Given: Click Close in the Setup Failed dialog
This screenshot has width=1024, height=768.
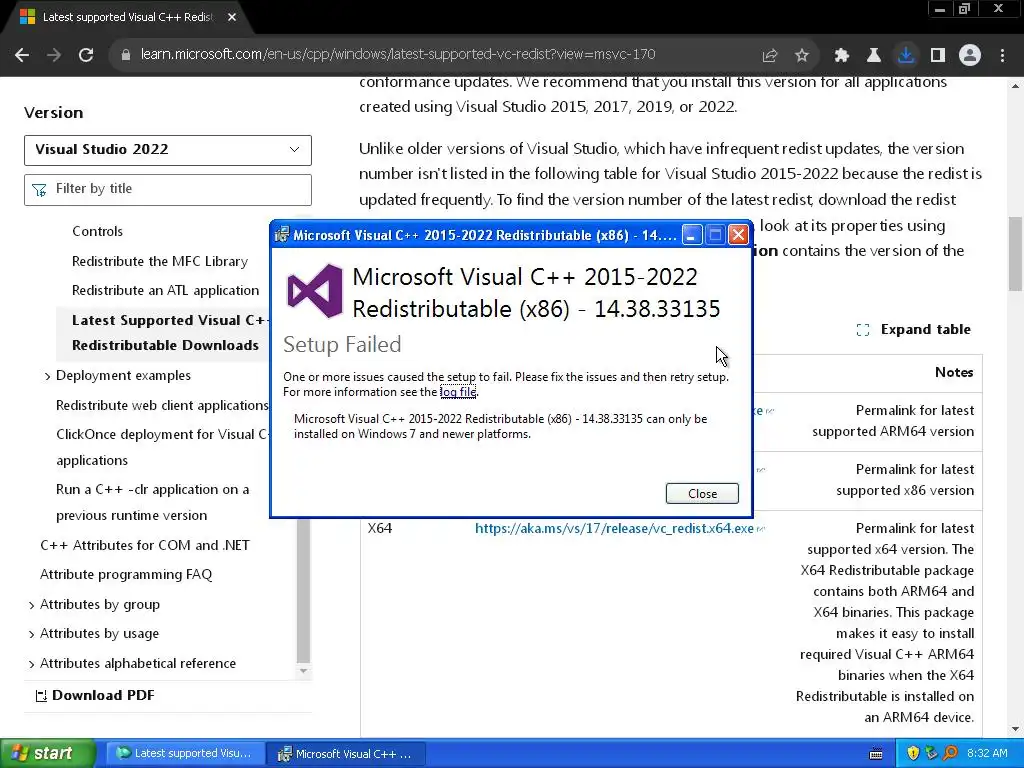Looking at the screenshot, I should click(x=702, y=494).
